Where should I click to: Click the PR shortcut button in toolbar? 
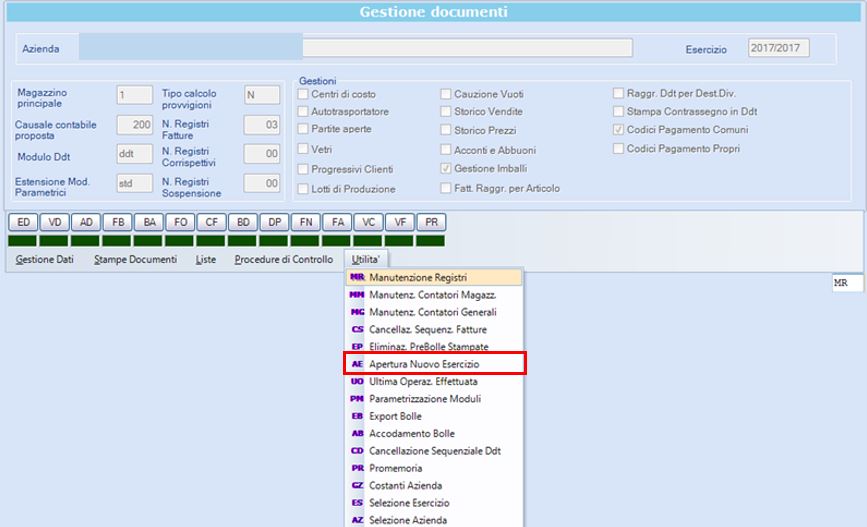431,222
